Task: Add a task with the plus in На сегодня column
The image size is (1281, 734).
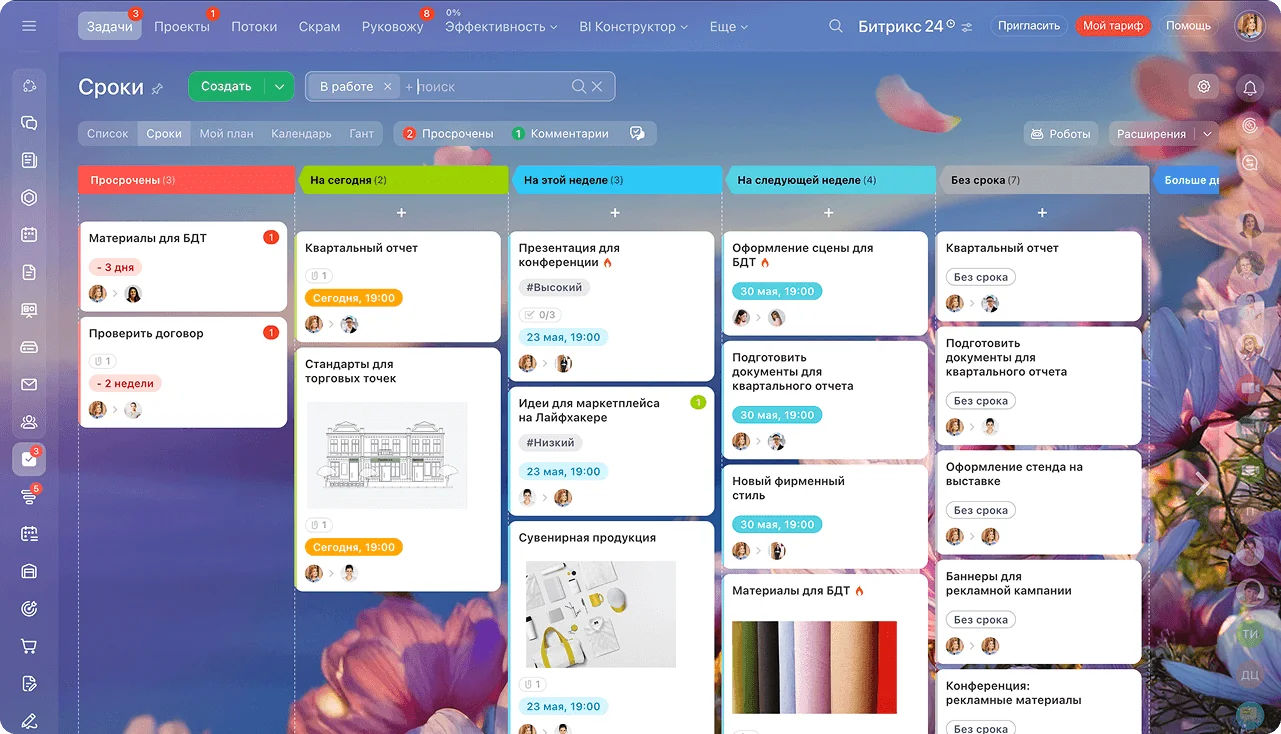Action: pyautogui.click(x=400, y=212)
